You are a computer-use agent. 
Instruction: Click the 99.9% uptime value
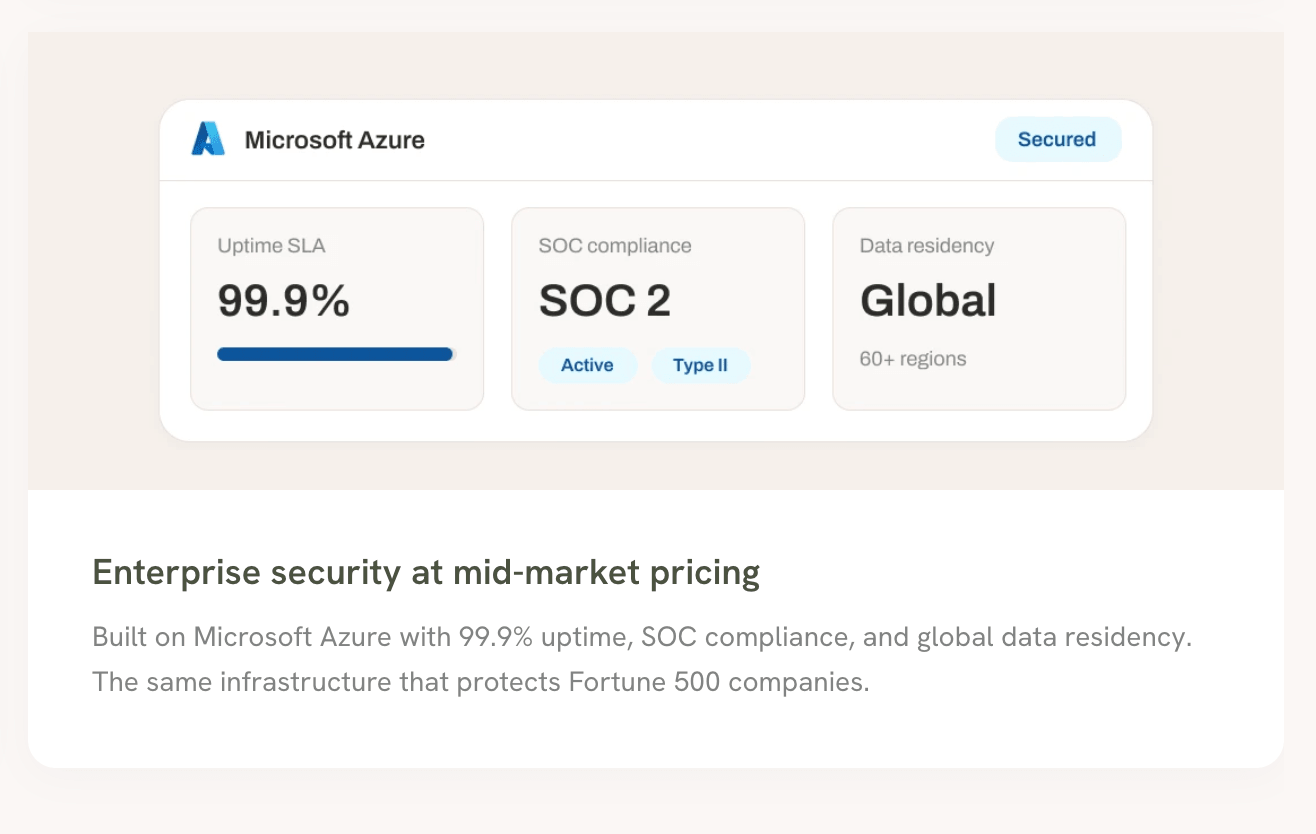click(x=284, y=300)
